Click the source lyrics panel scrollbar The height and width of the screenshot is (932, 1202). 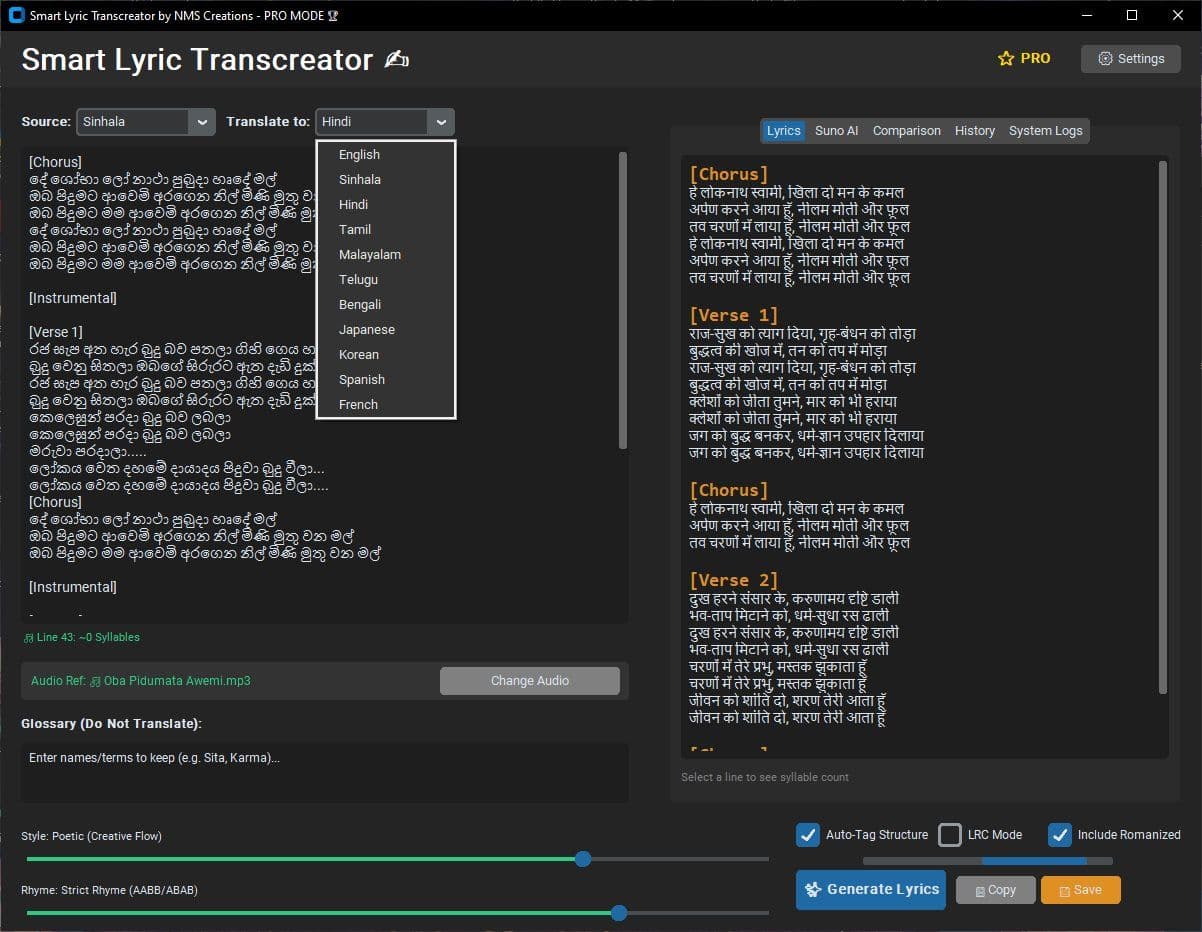pos(623,300)
